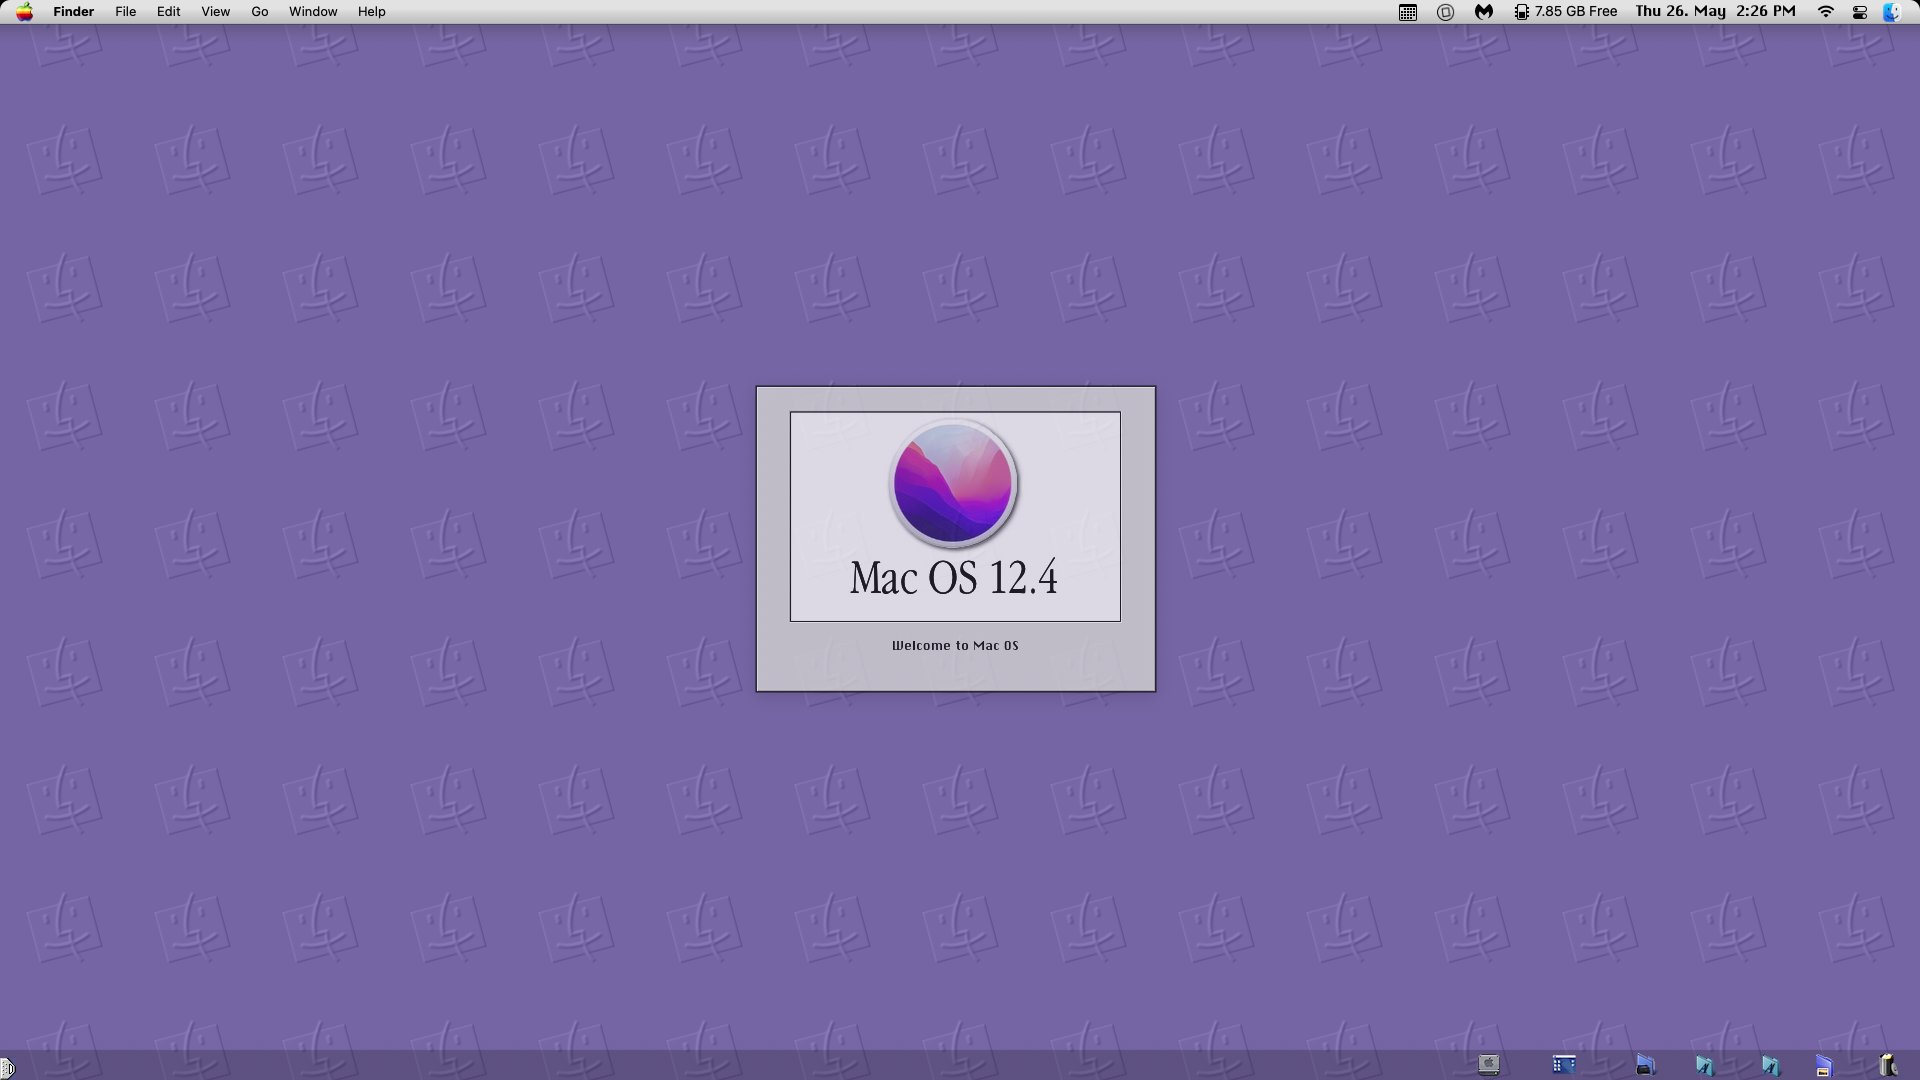Viewport: 1920px width, 1080px height.
Task: Open the Help menu
Action: click(371, 12)
